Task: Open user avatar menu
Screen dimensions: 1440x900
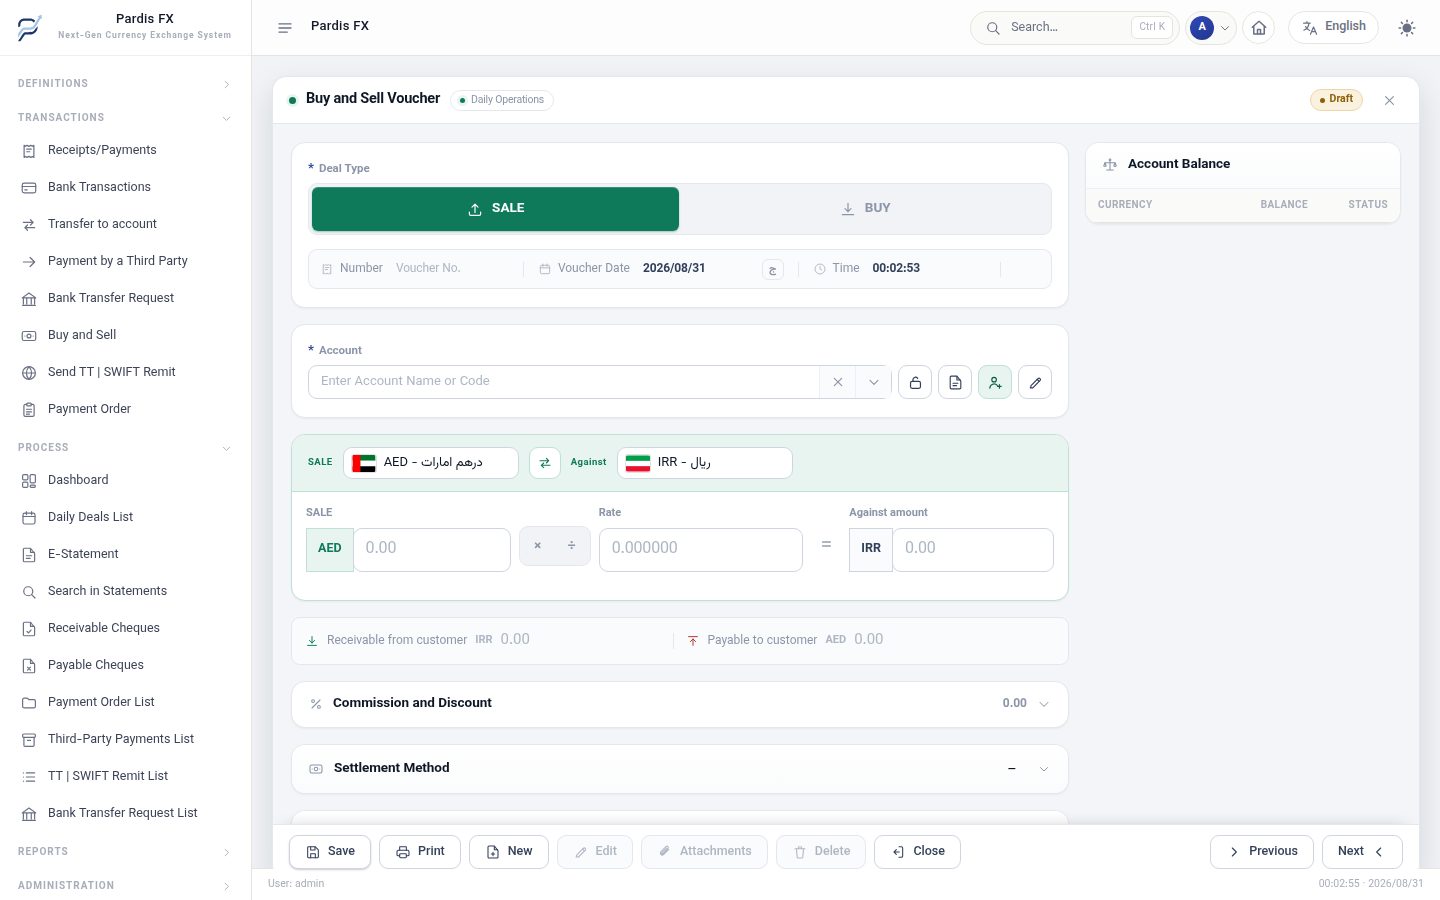Action: pyautogui.click(x=1211, y=28)
